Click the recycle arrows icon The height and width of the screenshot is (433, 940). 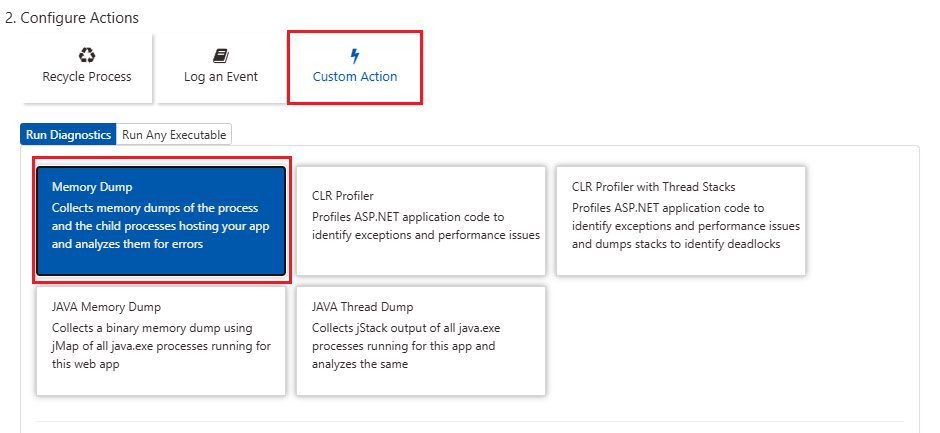(87, 56)
